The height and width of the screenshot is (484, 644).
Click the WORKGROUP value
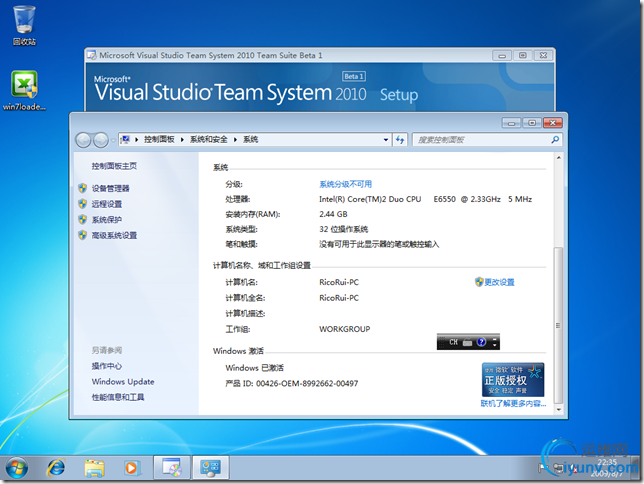[345, 329]
